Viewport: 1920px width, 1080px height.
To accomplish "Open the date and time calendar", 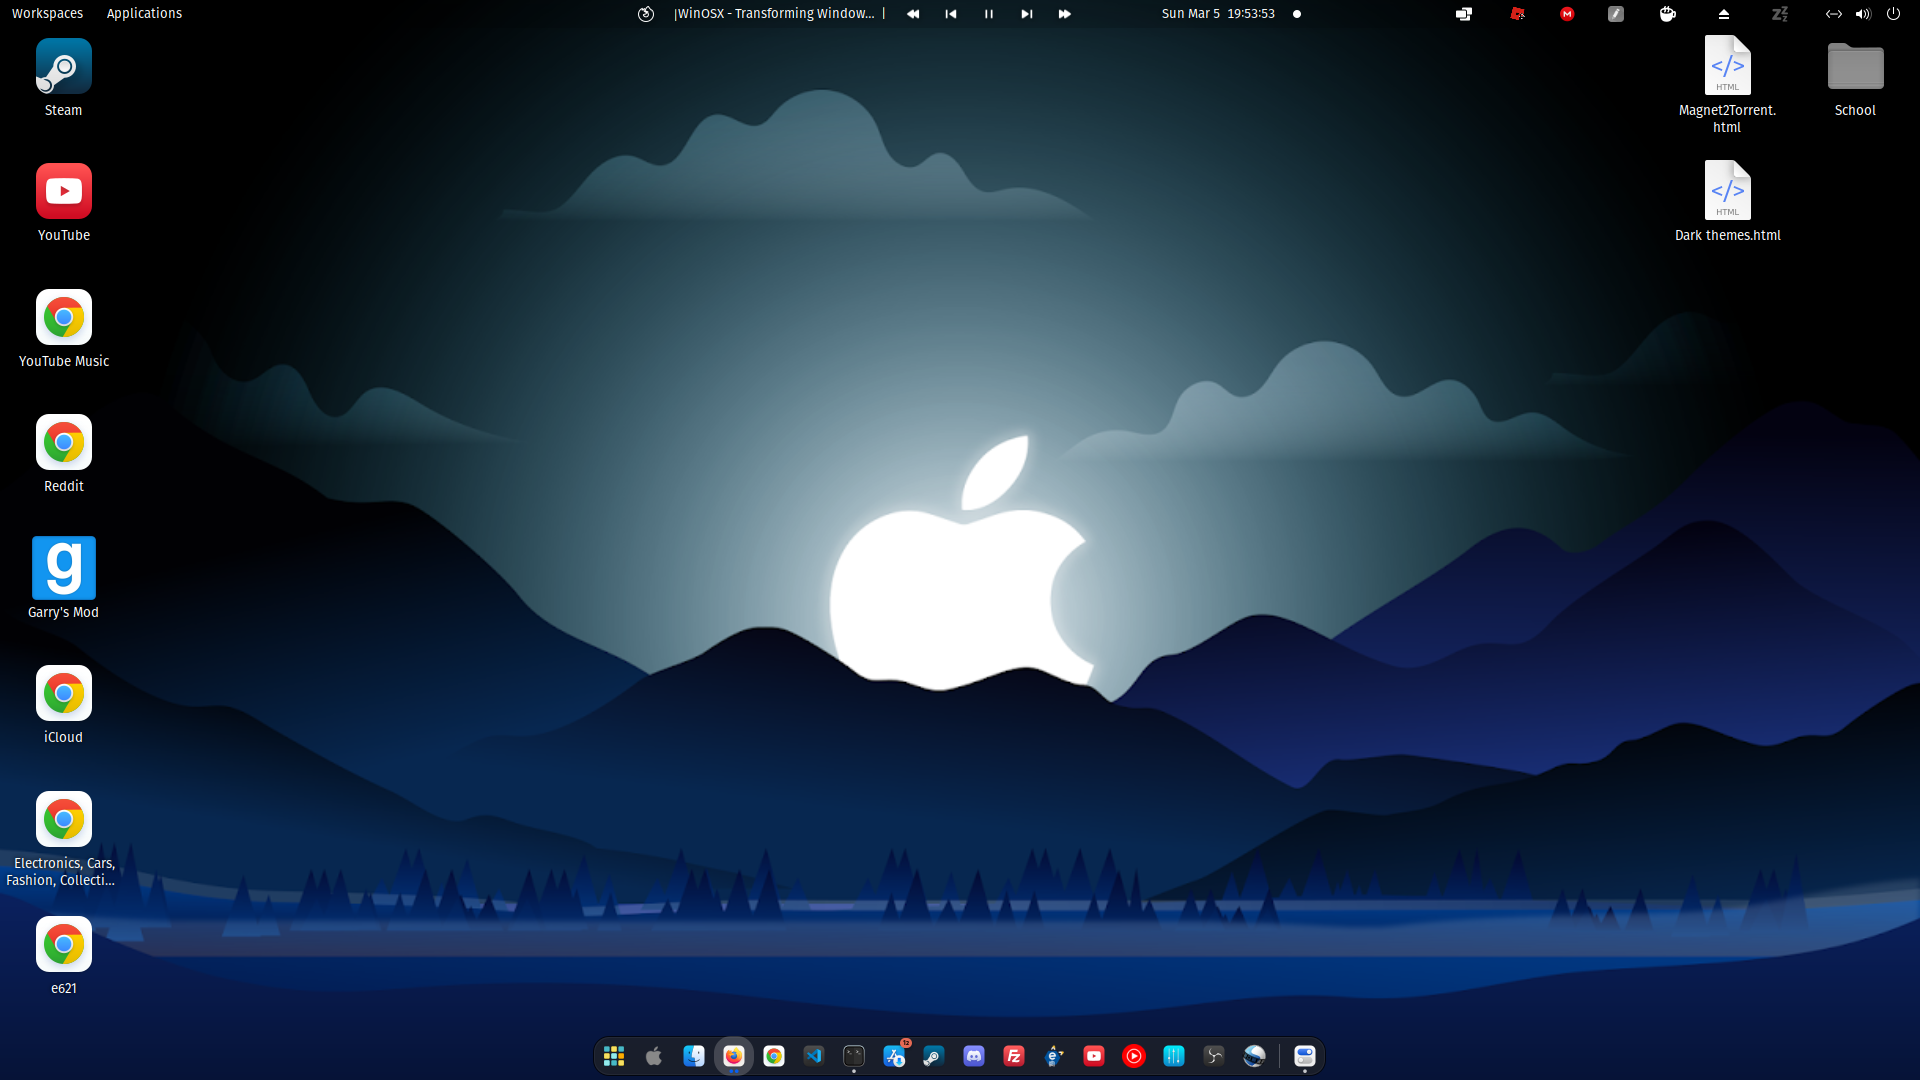I will click(x=1217, y=14).
